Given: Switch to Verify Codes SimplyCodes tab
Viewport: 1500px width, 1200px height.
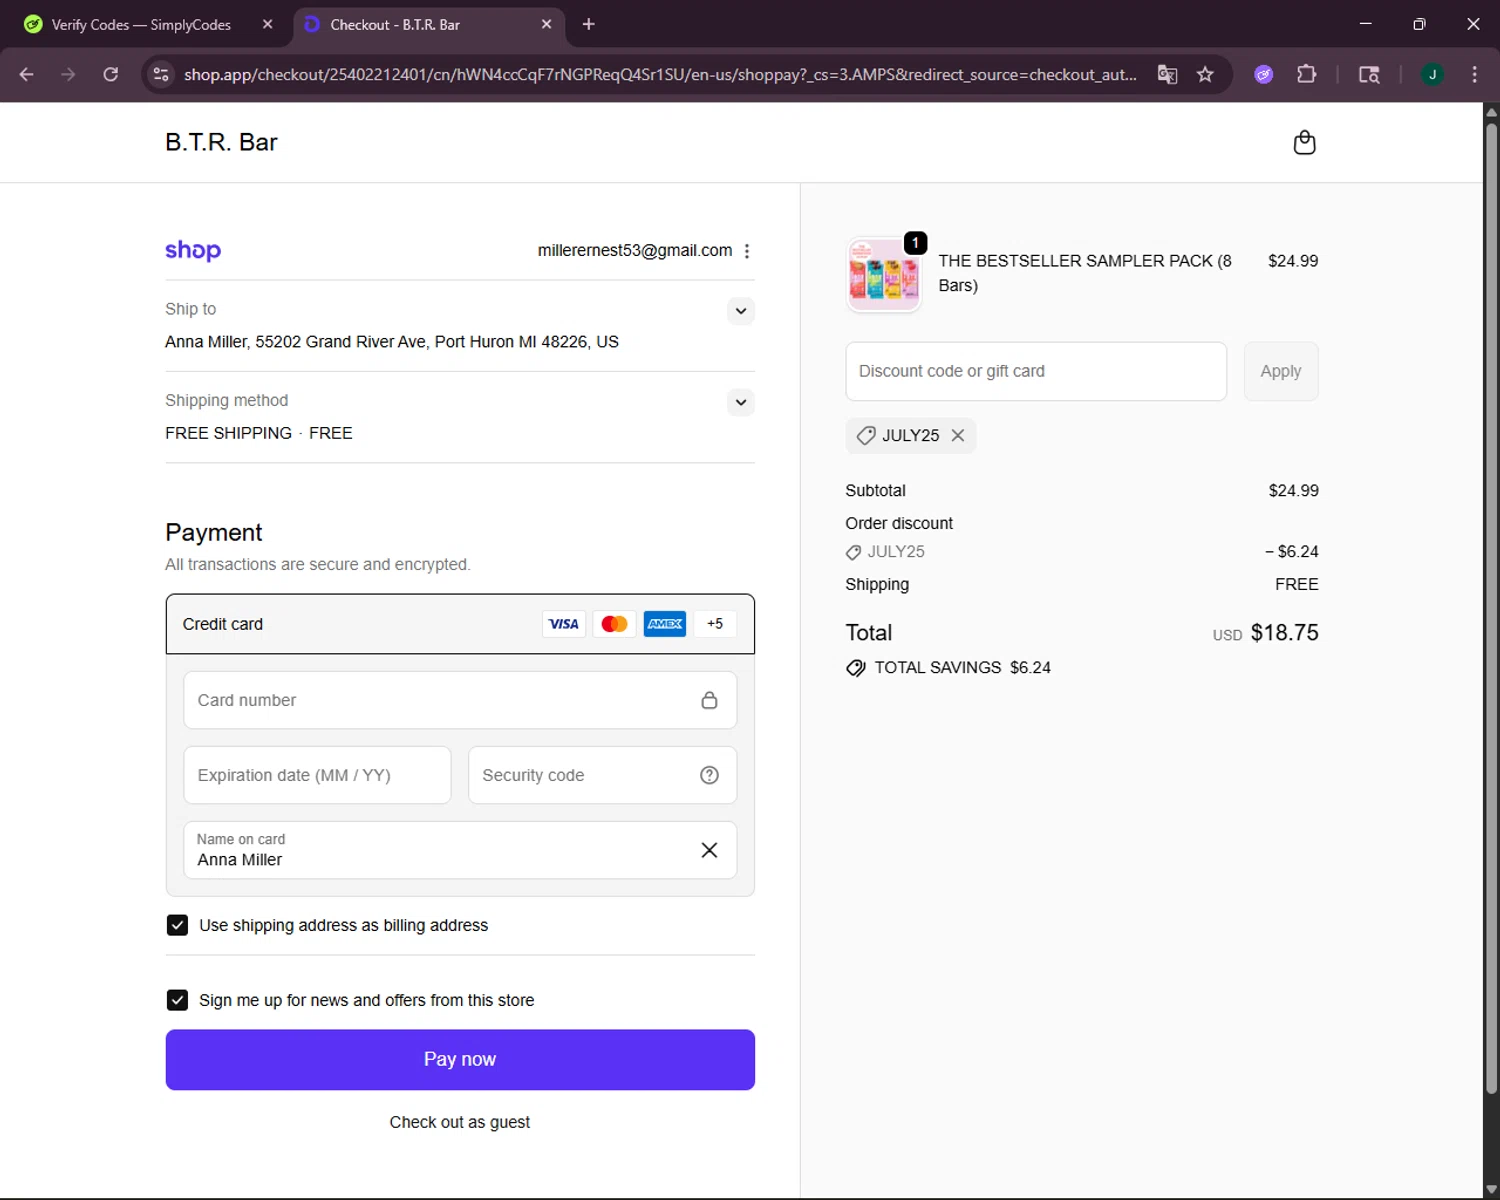Looking at the screenshot, I should pyautogui.click(x=140, y=24).
